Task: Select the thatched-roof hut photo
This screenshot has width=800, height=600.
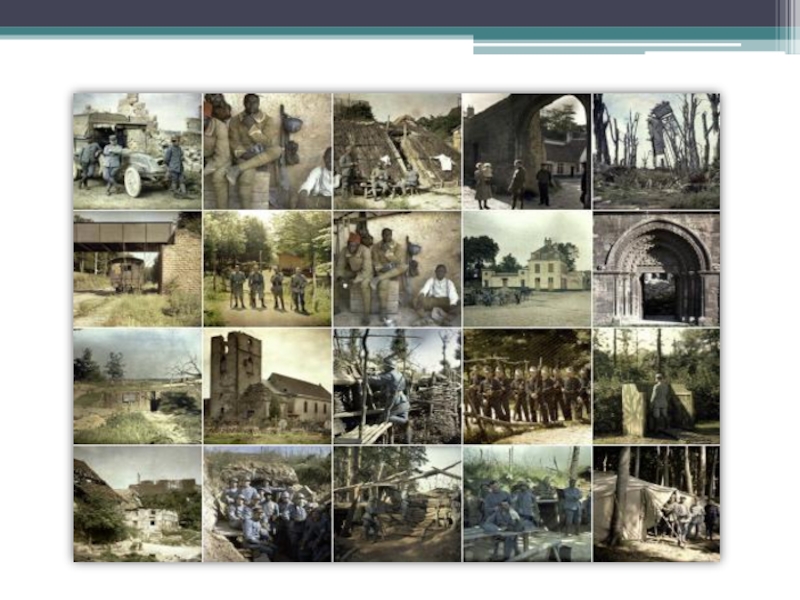Action: tap(397, 151)
